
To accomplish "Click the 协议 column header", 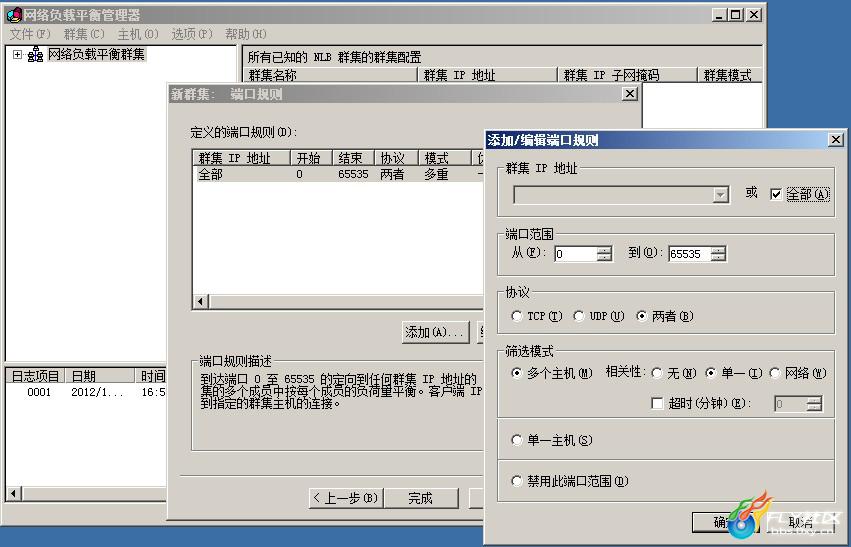I will (x=396, y=158).
